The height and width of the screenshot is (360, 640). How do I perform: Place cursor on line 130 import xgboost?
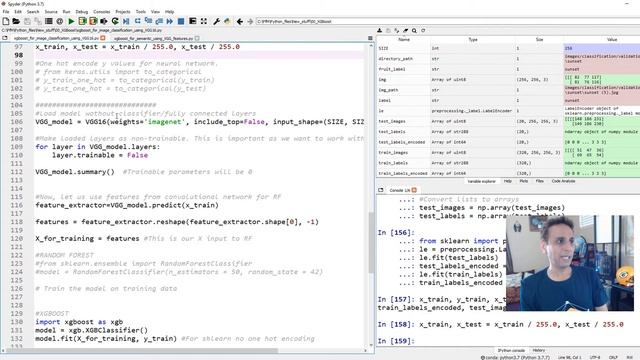(79, 322)
